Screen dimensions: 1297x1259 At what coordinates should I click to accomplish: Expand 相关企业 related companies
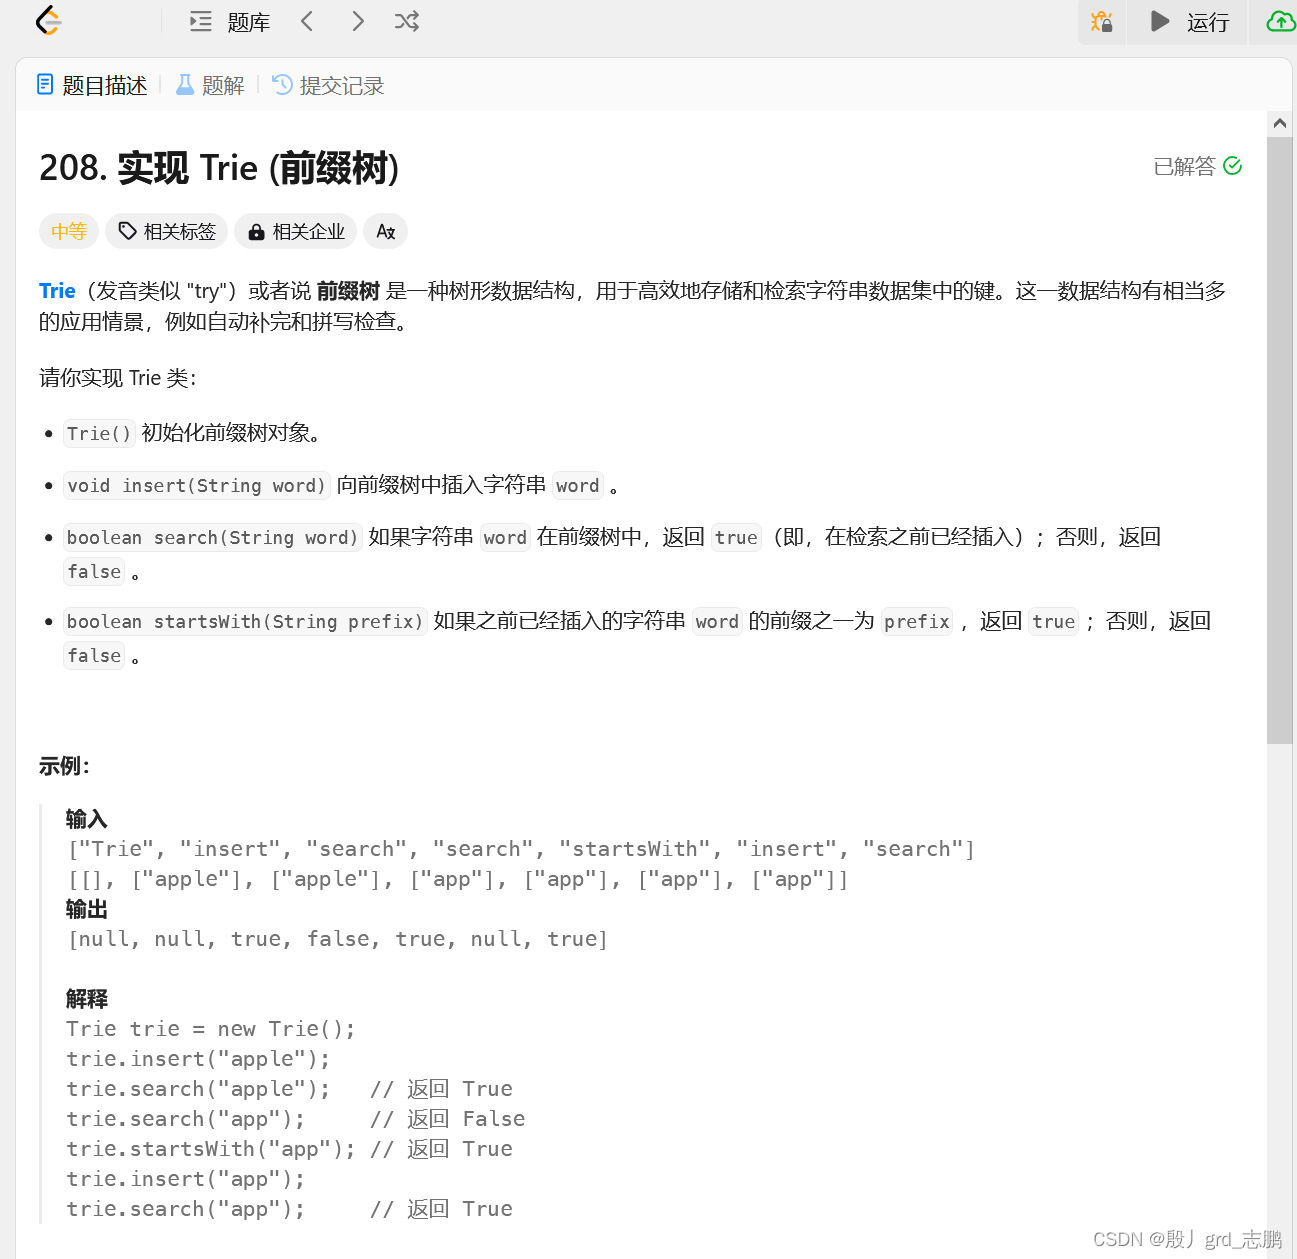pyautogui.click(x=296, y=232)
